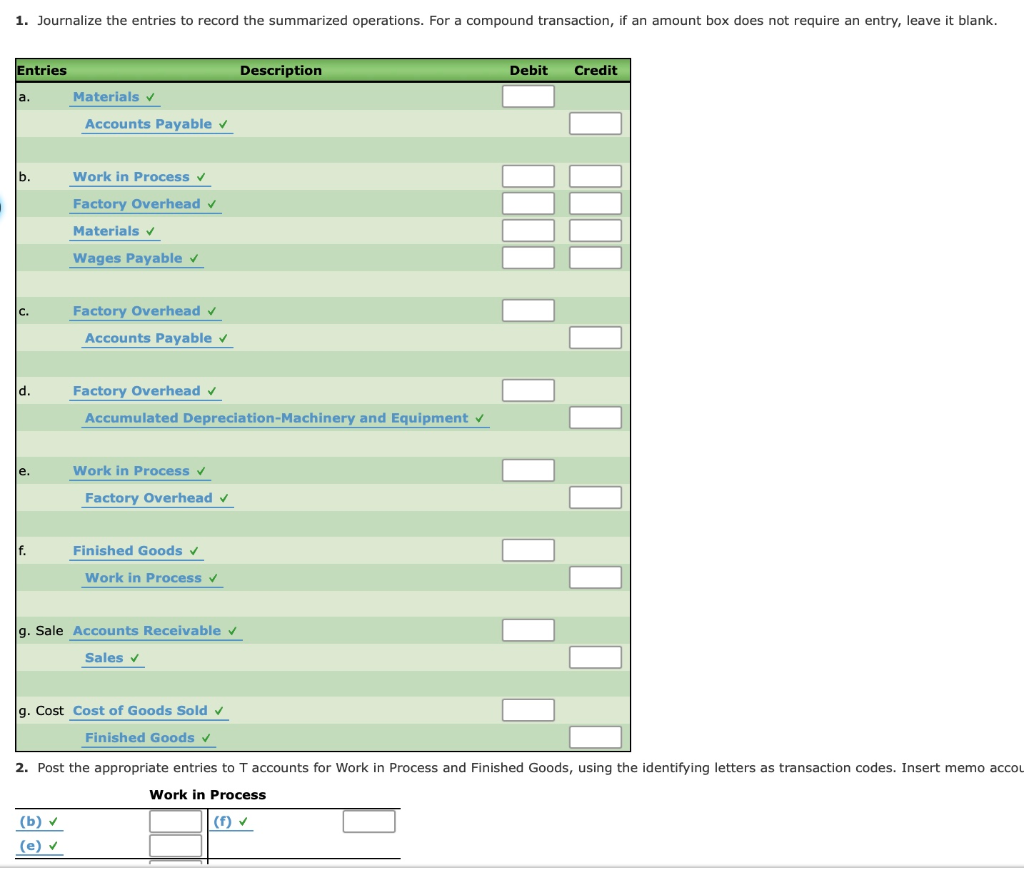1024x875 pixels.
Task: Click credit box for Work in Process, entry f
Action: pyautogui.click(x=595, y=578)
